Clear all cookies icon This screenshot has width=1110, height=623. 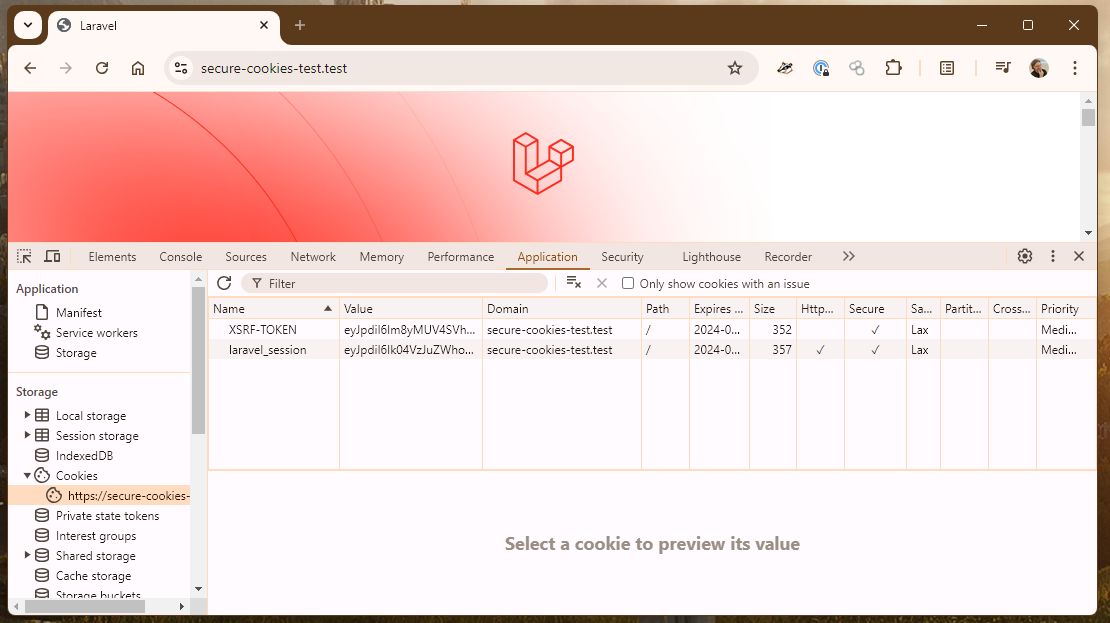tap(573, 283)
